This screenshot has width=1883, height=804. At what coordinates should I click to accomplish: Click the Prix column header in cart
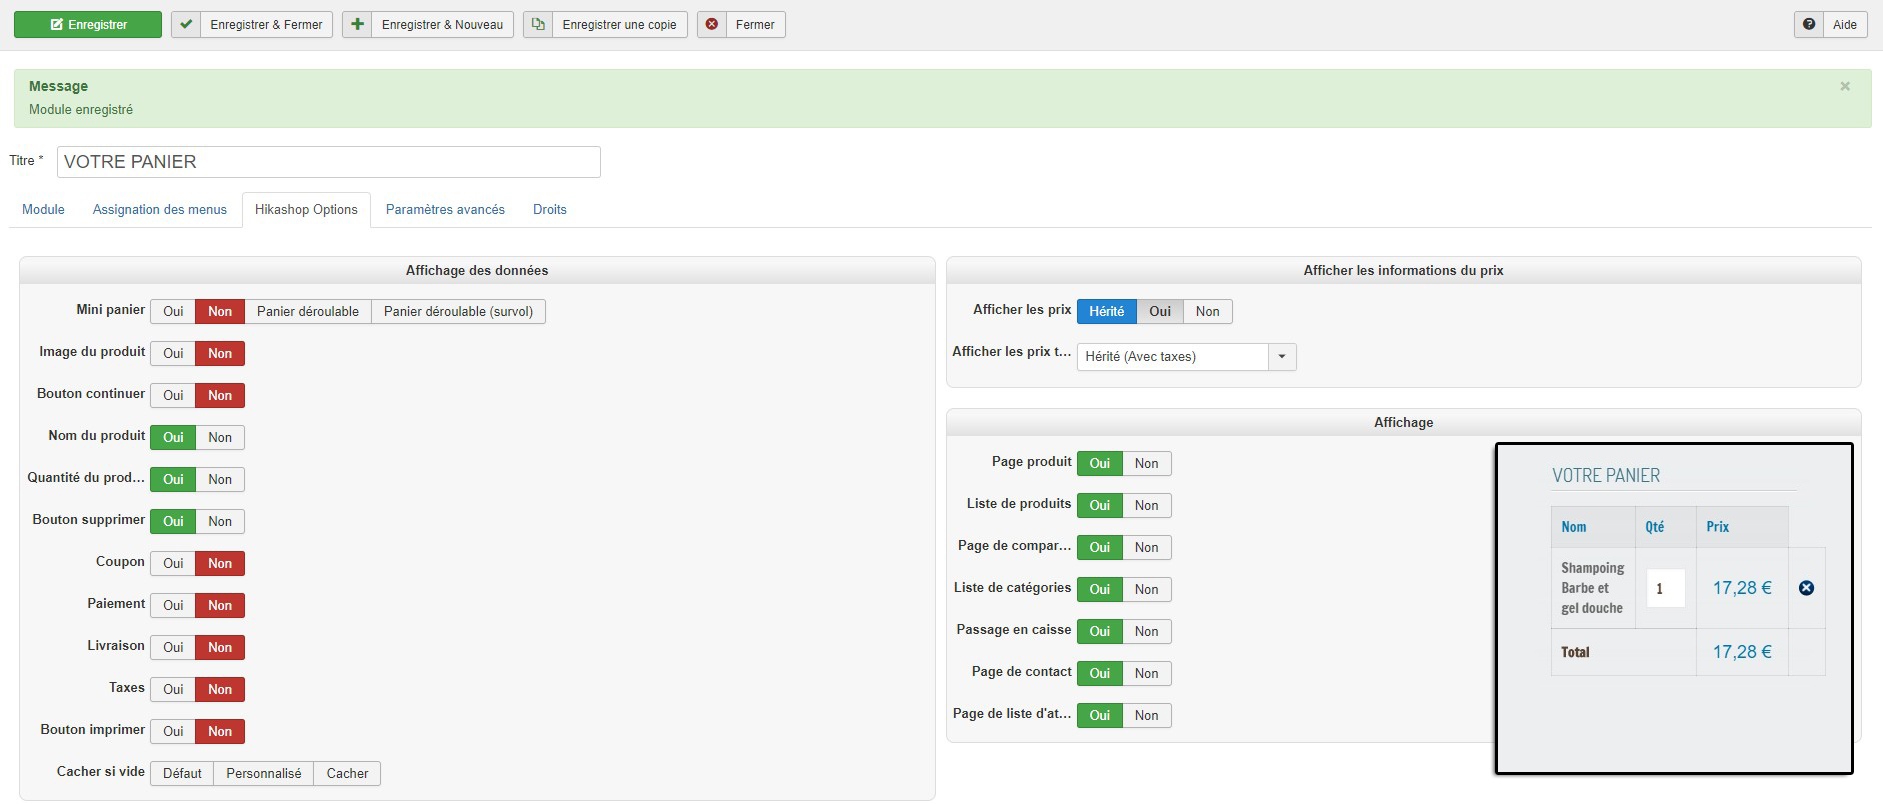point(1718,527)
